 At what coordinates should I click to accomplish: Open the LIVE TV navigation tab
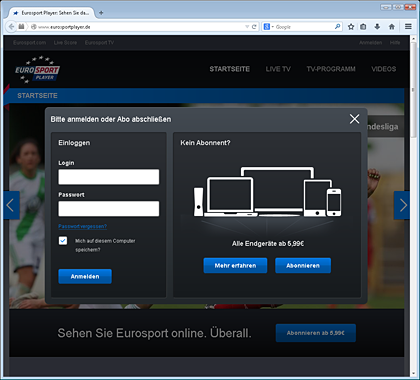click(278, 69)
